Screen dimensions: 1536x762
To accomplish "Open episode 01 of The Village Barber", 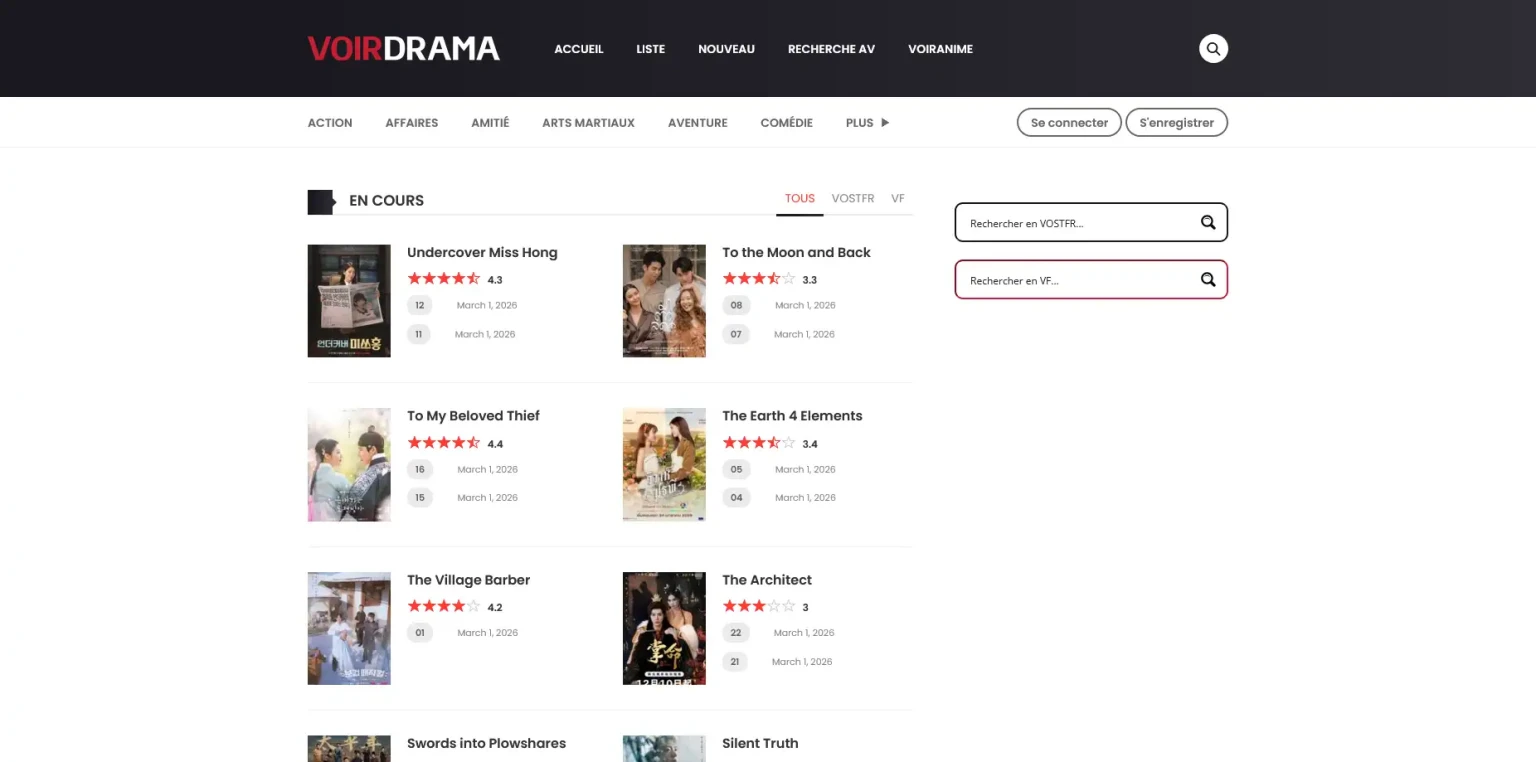I will point(420,633).
